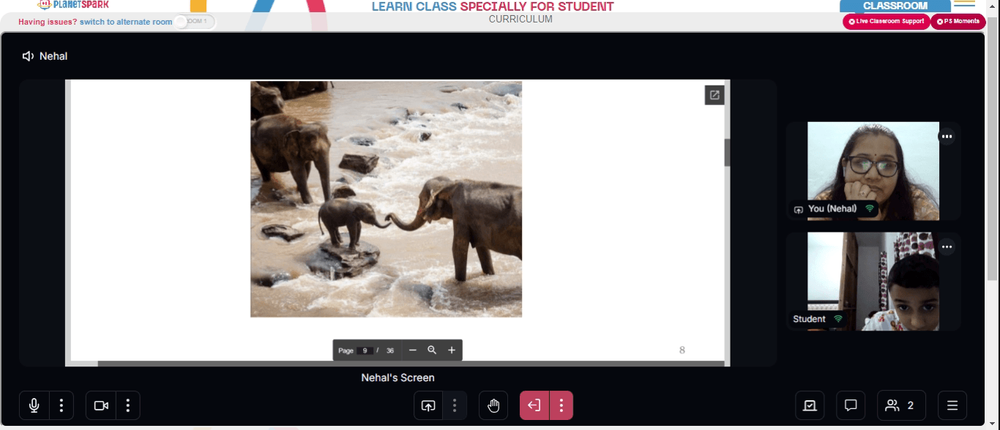The height and width of the screenshot is (430, 1000).
Task: Select the You (Nehal) video tile
Action: coord(873,171)
